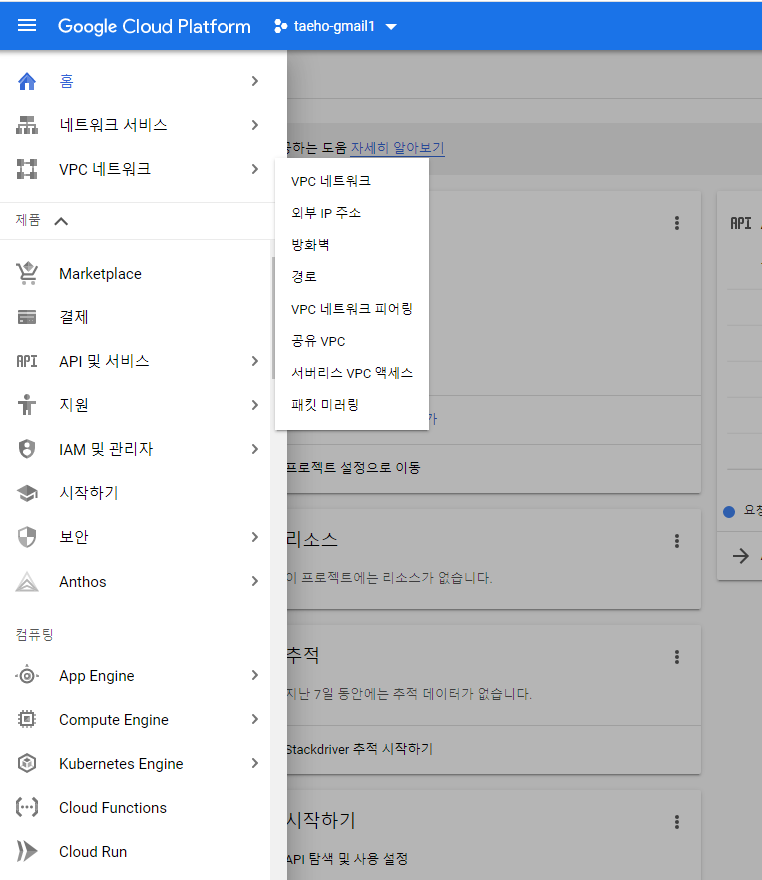Select 공유 VPC submenu item
Viewport: 762px width, 880px height.
pos(352,341)
